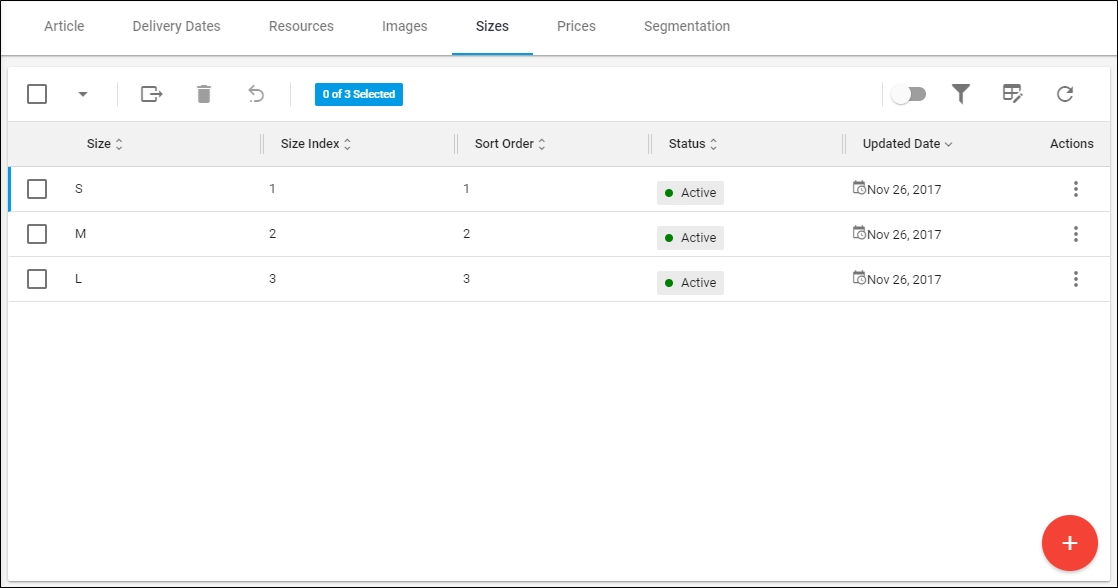Switch to the Delivery Dates tab

tap(176, 26)
